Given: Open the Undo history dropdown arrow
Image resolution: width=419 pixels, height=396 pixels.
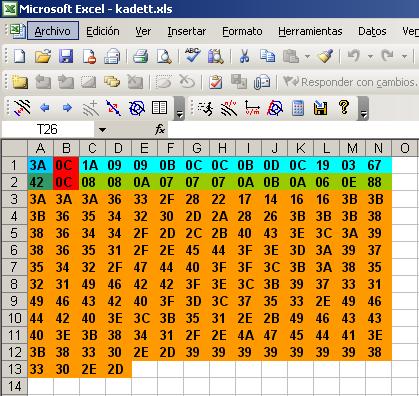Looking at the screenshot, I should (370, 56).
